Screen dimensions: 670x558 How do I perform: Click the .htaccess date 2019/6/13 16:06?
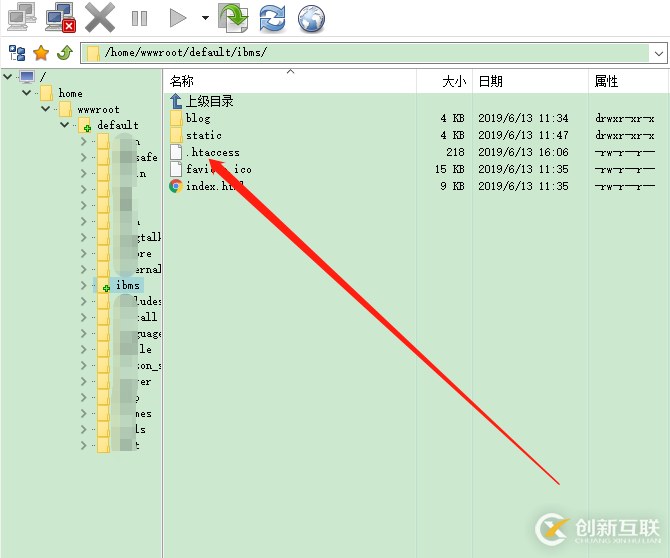[523, 153]
